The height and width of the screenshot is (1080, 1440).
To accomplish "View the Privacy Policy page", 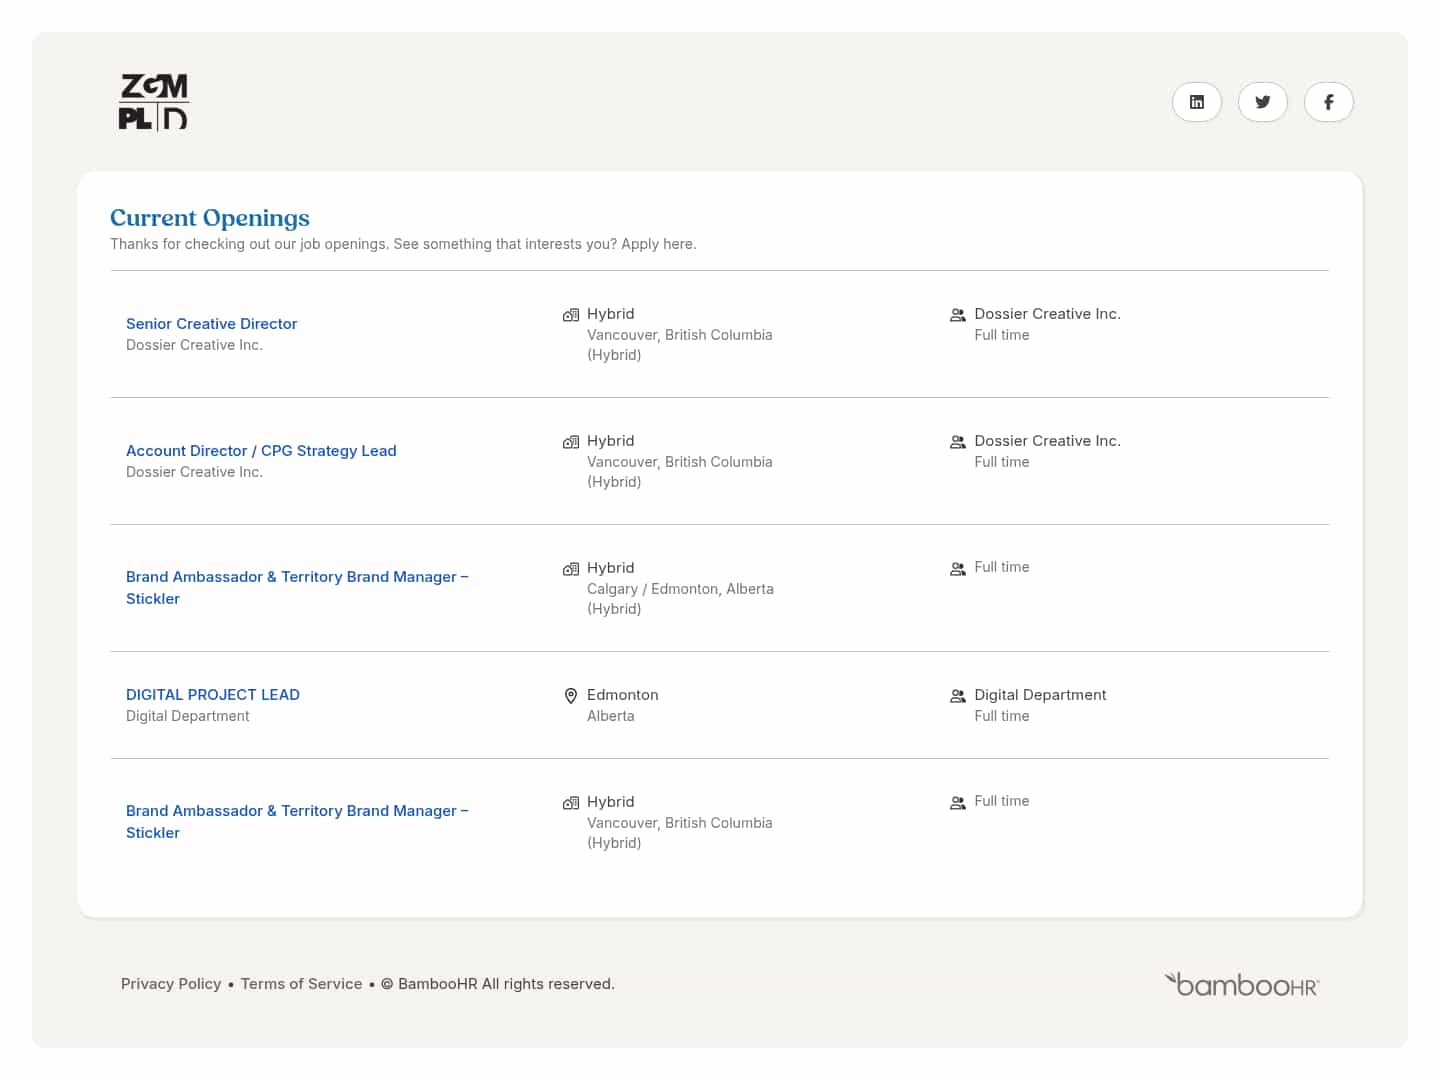I will click(x=171, y=983).
